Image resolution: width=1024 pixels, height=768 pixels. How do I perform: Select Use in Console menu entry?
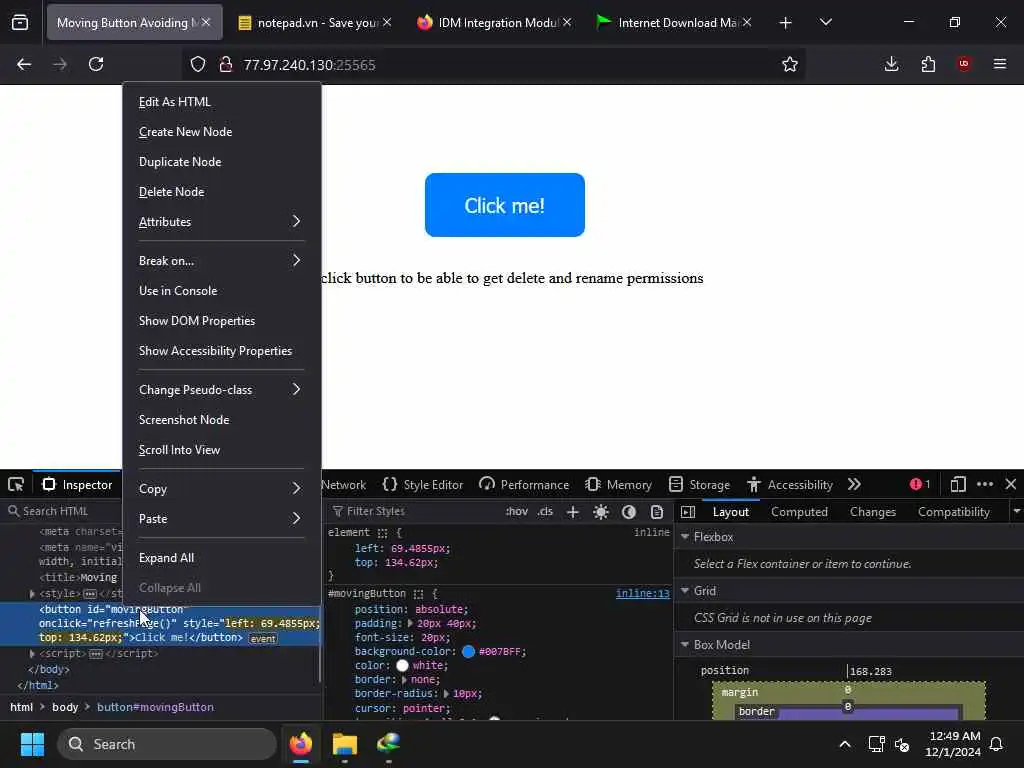221,291
